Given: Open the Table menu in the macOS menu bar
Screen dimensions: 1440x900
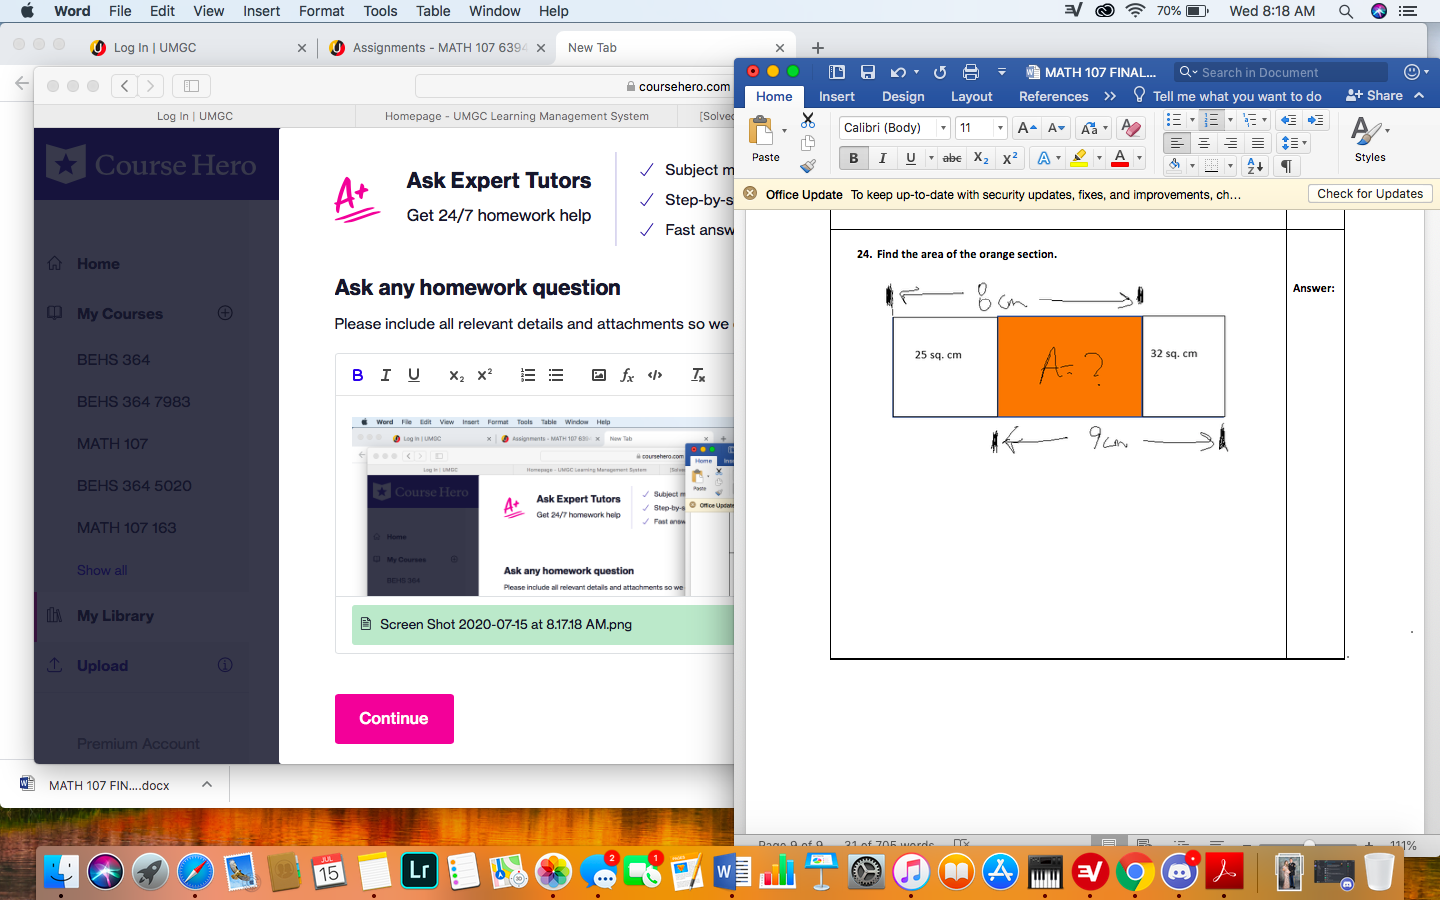Looking at the screenshot, I should point(433,11).
